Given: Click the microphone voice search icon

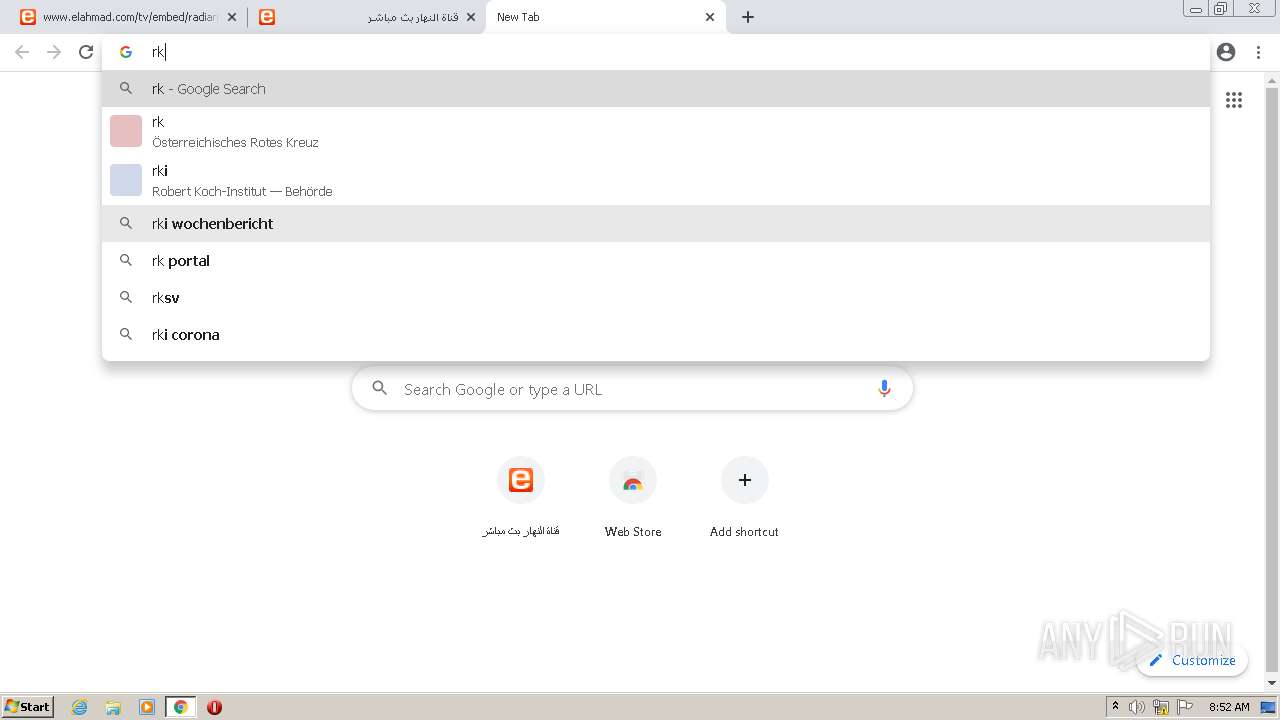Looking at the screenshot, I should pyautogui.click(x=884, y=389).
